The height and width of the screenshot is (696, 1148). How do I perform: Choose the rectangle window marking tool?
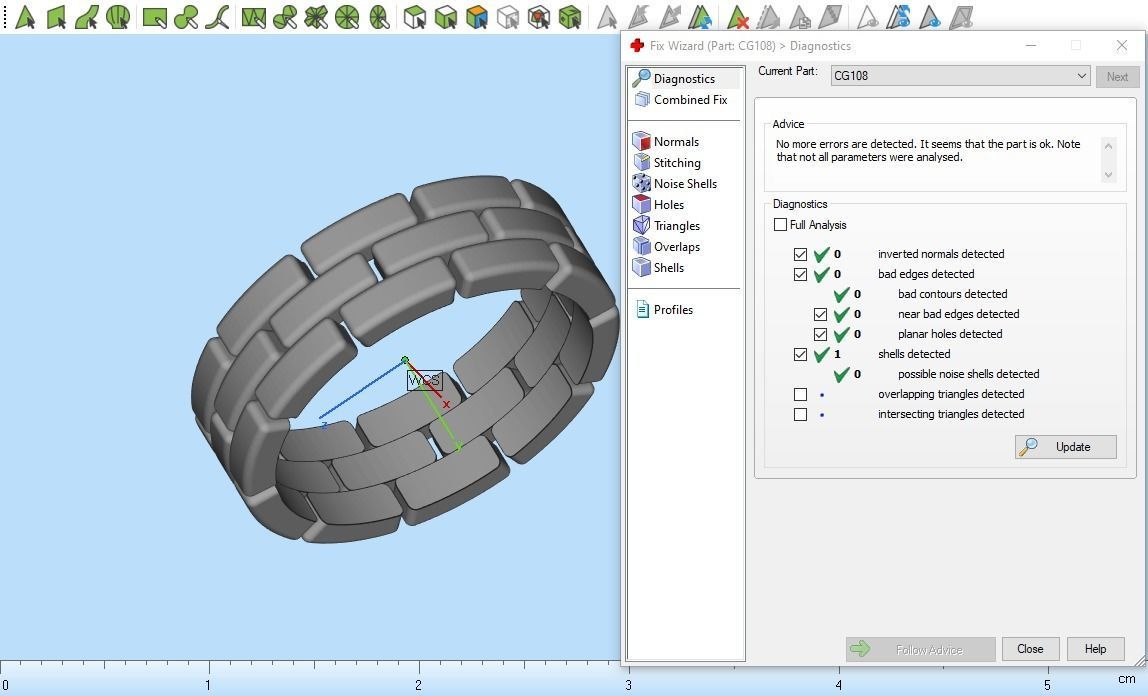[x=154, y=16]
